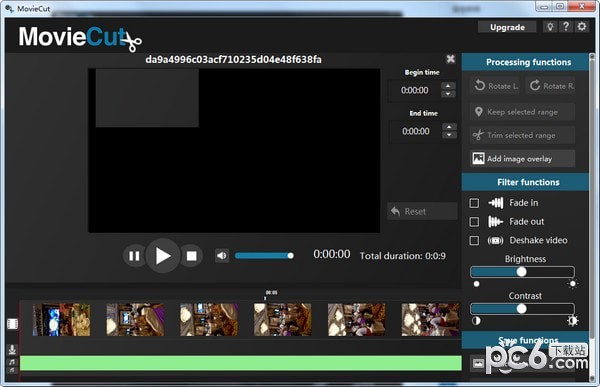Screen dimensions: 600x387
Task: Click the Fade in waveform icon
Action: [496, 203]
